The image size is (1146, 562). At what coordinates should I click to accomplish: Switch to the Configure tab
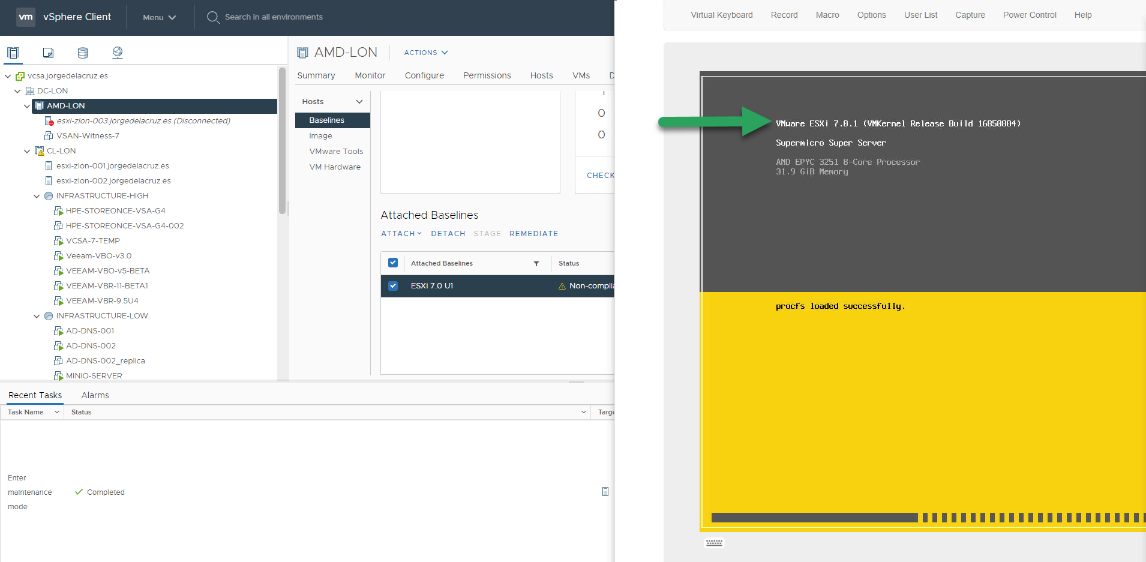[x=424, y=75]
